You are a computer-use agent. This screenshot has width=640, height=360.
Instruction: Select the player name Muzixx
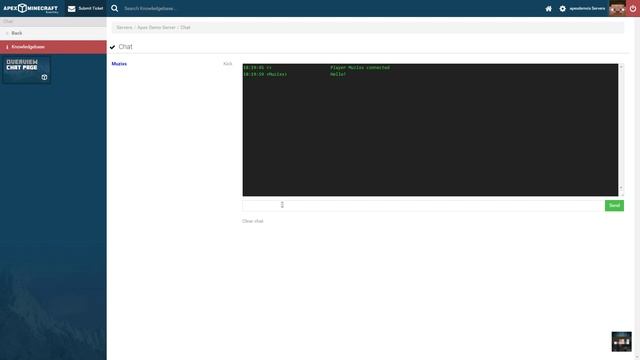pyautogui.click(x=119, y=64)
